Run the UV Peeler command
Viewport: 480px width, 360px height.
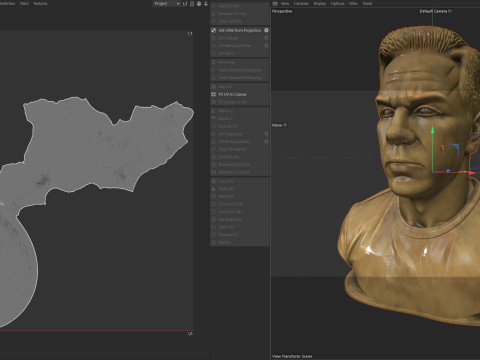coord(240,62)
